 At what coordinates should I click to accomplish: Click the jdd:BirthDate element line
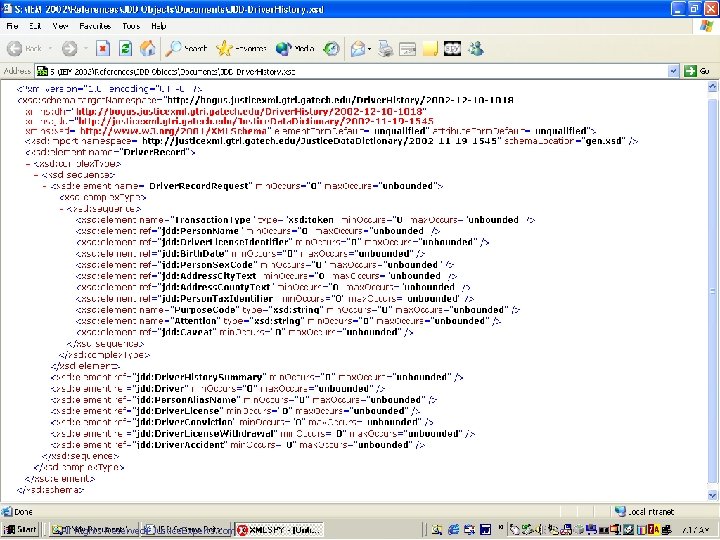(x=250, y=253)
